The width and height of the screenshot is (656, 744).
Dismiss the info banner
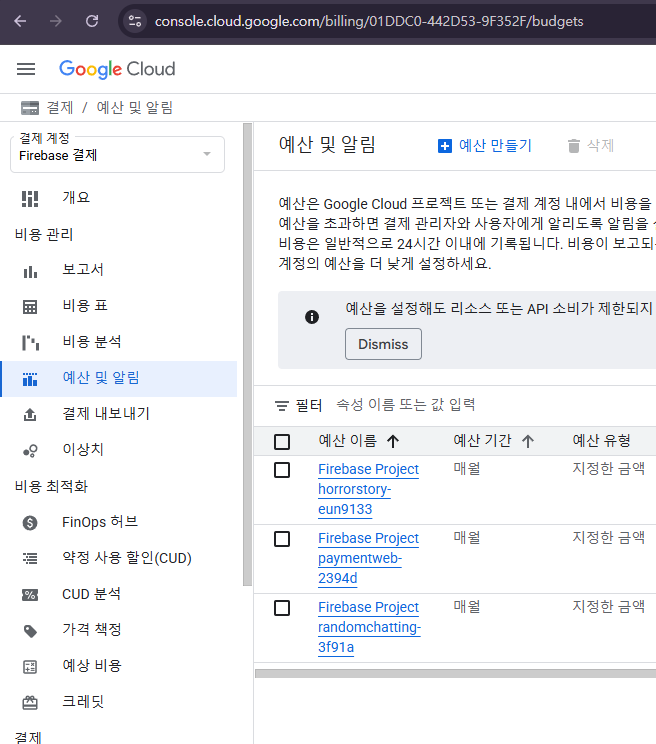pyautogui.click(x=383, y=344)
